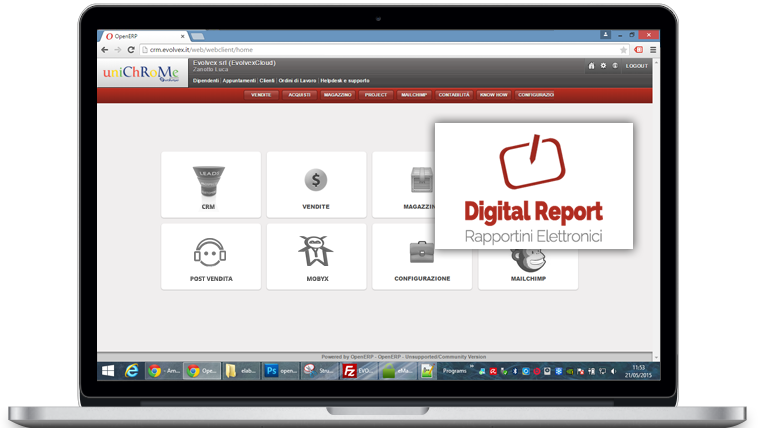Image resolution: width=760 pixels, height=428 pixels.
Task: Launch Internet Explorer from taskbar
Action: click(x=131, y=371)
